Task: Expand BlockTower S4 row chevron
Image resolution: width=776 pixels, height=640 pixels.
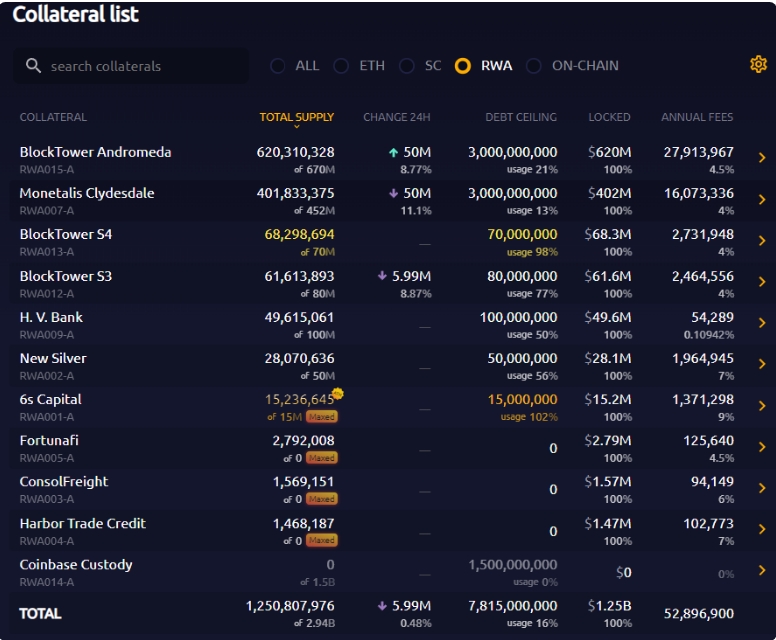Action: click(762, 241)
